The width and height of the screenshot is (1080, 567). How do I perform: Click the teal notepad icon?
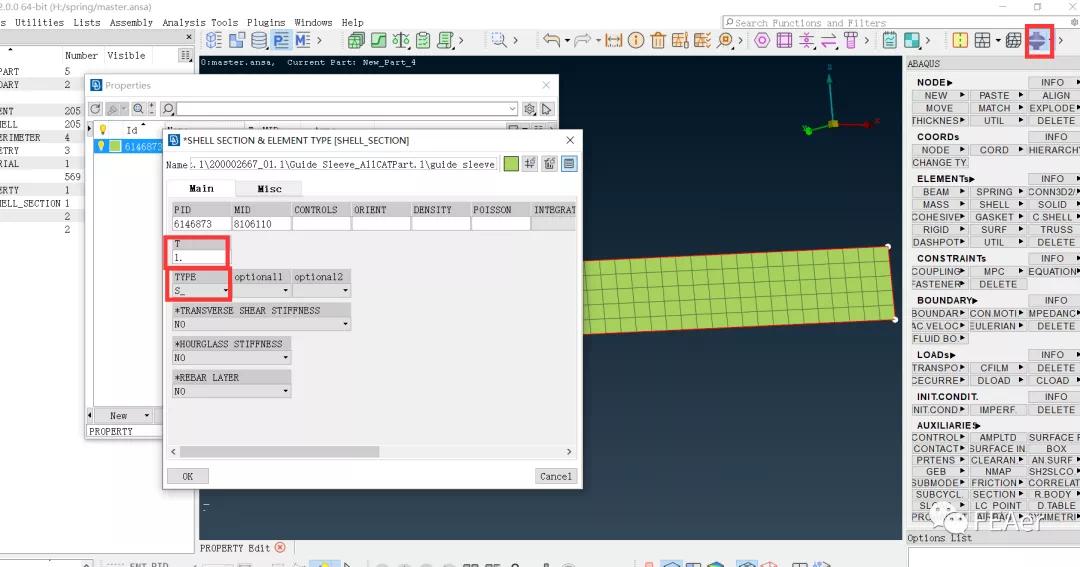click(890, 40)
